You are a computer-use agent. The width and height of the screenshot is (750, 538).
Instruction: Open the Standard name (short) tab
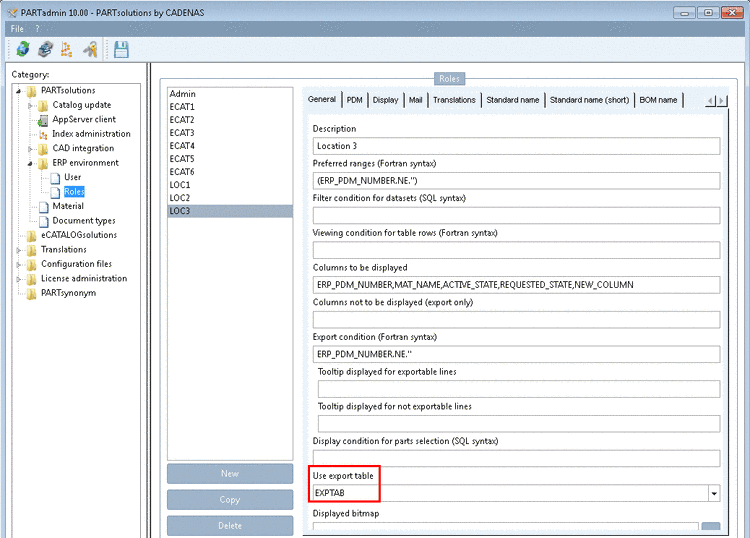pos(589,100)
